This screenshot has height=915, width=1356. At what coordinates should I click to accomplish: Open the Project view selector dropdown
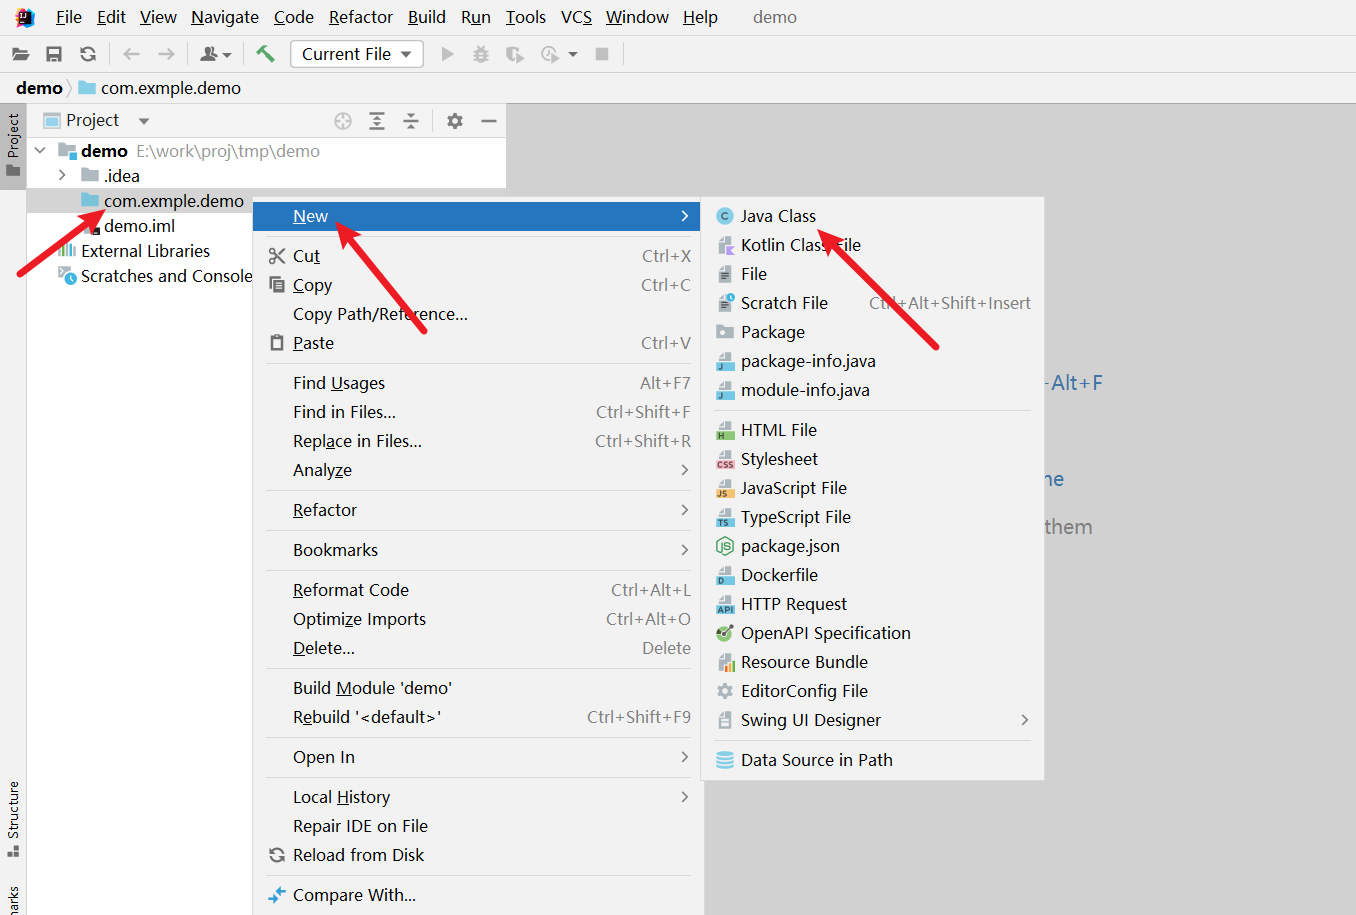point(144,121)
